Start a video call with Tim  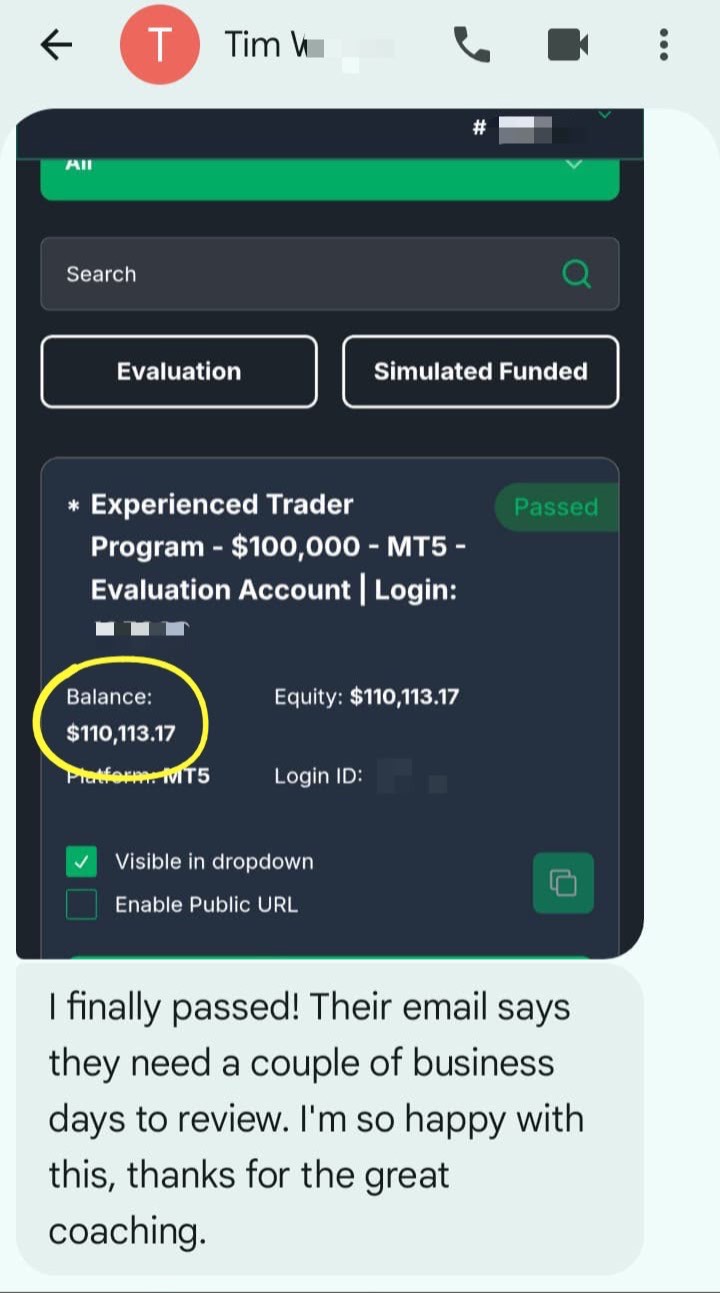click(x=568, y=45)
